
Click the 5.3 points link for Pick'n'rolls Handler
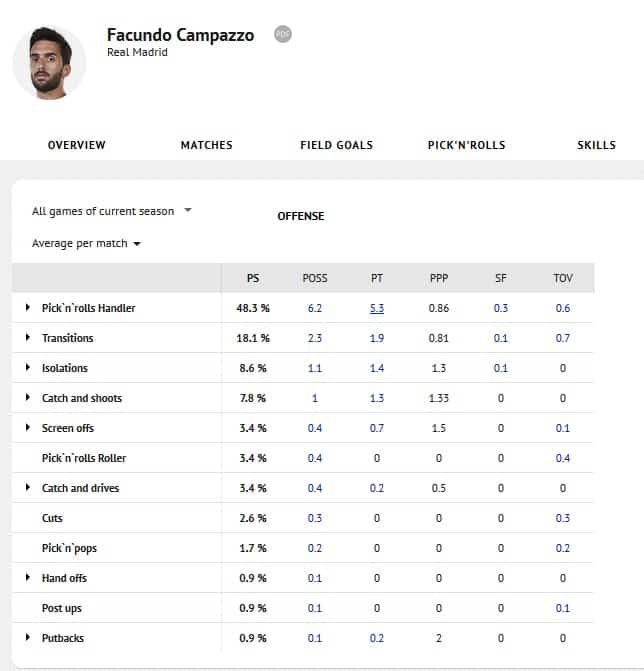(377, 308)
